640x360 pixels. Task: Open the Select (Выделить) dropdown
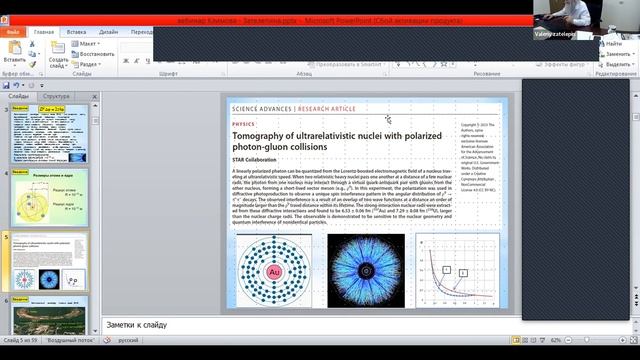coord(617,64)
